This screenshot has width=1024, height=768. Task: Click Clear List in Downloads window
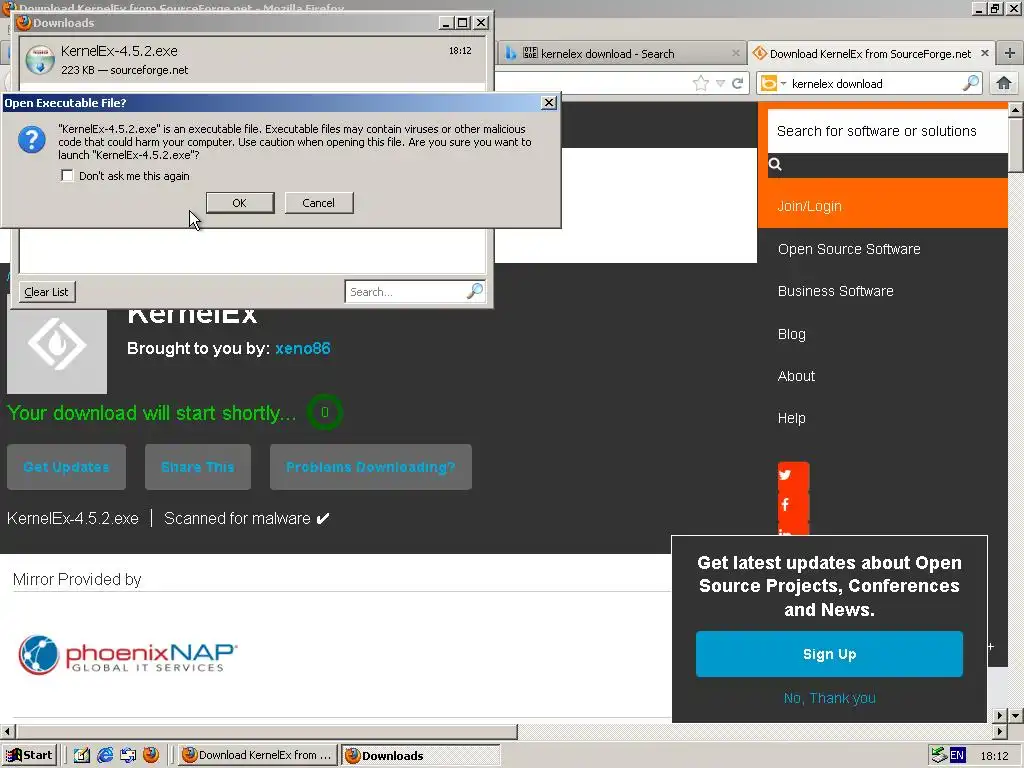click(47, 292)
